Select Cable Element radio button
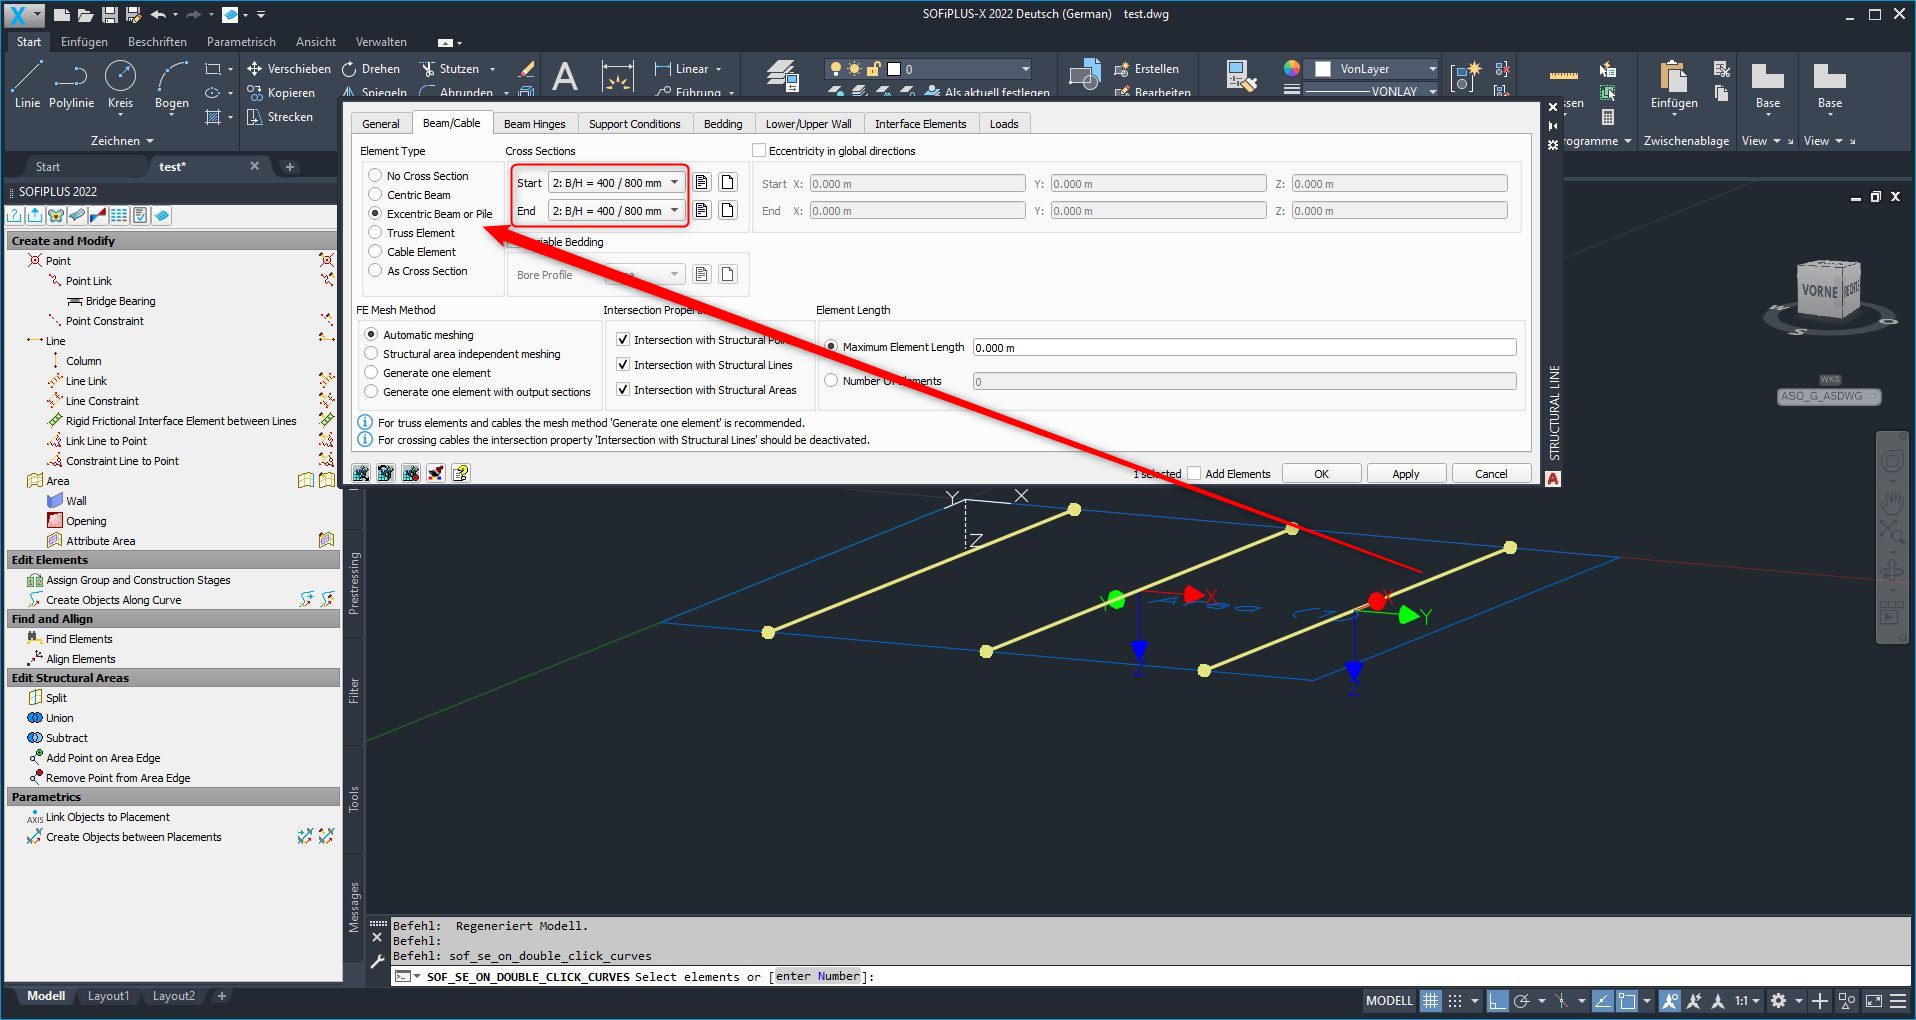This screenshot has width=1916, height=1020. pos(376,252)
